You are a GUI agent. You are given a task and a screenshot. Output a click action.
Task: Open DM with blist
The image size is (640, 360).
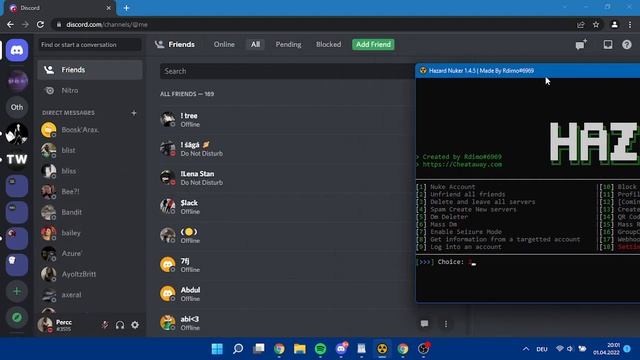90,150
